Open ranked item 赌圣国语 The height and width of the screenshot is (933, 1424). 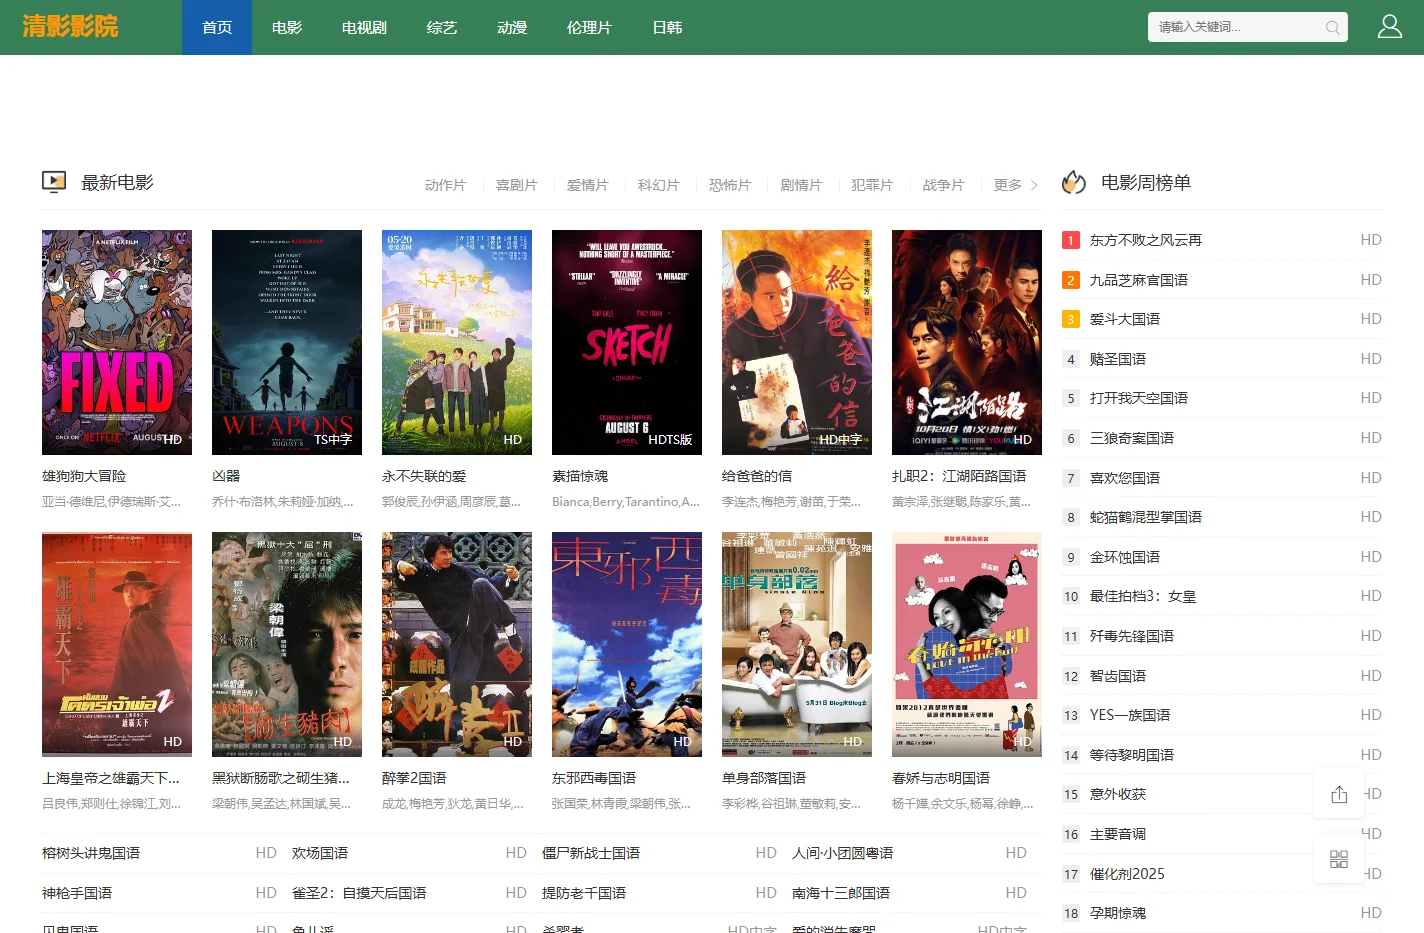[1118, 359]
